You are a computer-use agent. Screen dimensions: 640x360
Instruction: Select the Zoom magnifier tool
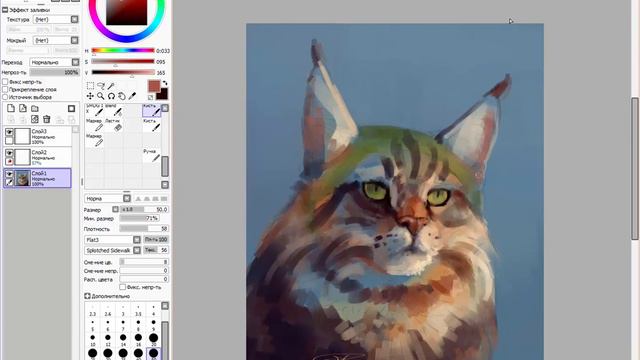coord(101,96)
